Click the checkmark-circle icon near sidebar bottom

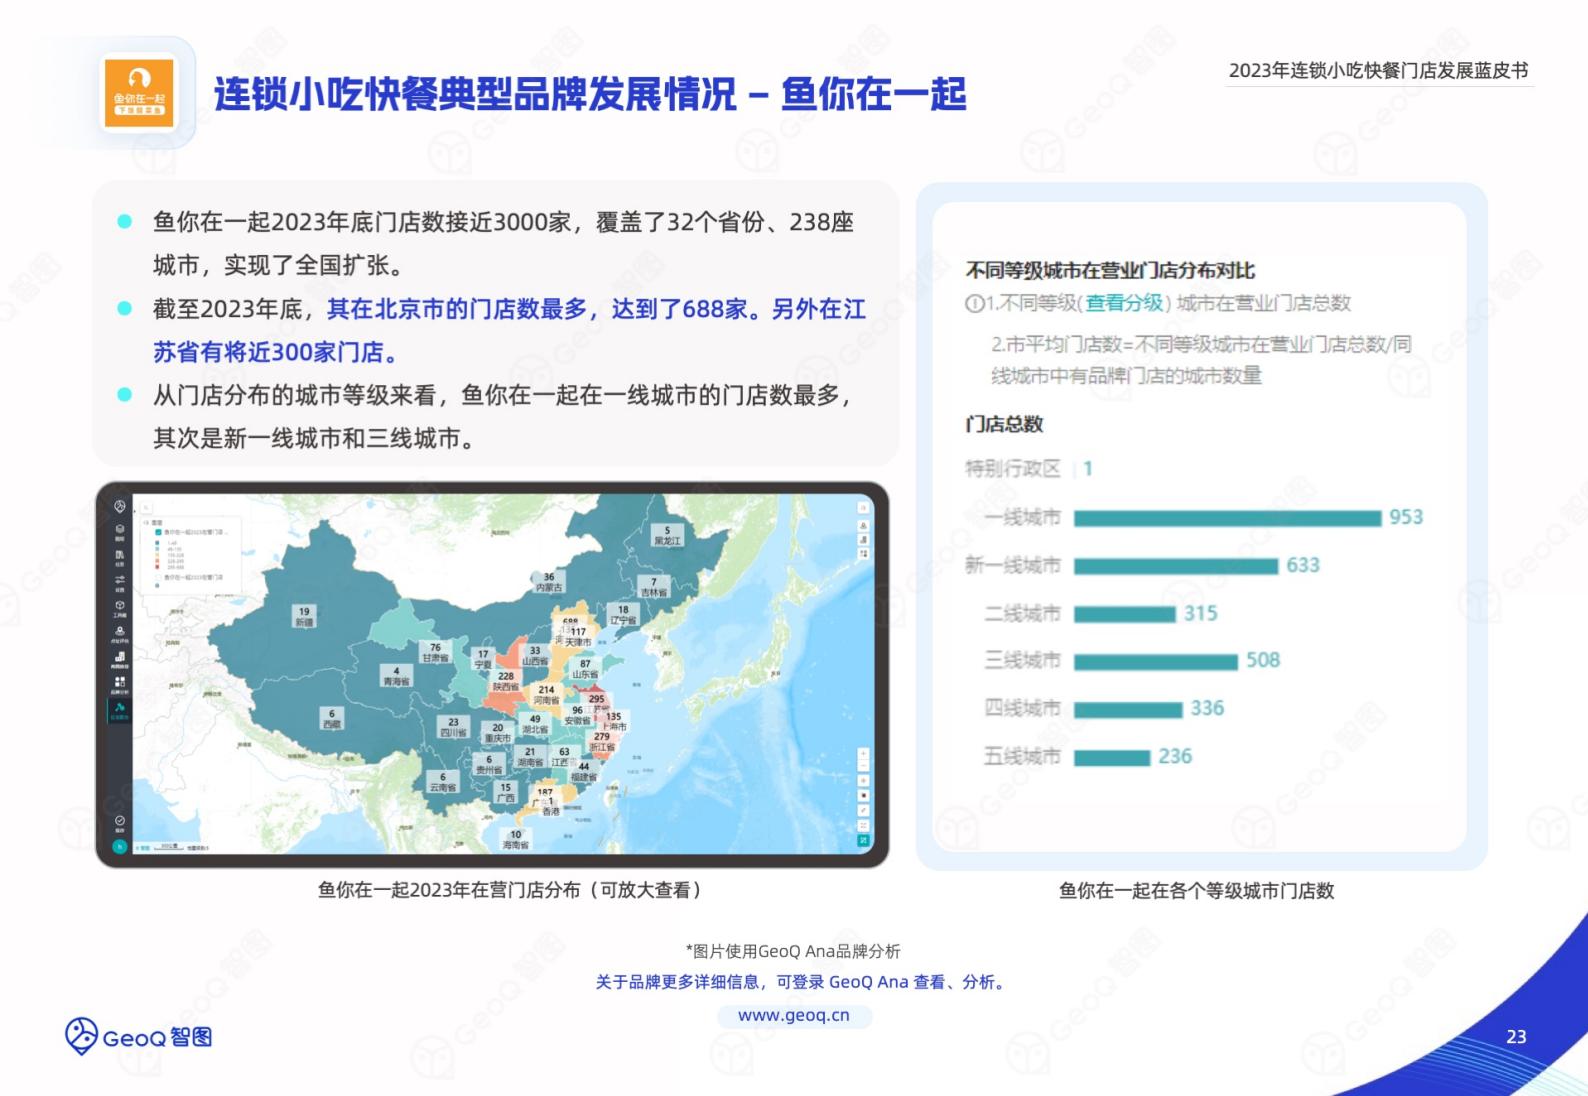(x=120, y=820)
